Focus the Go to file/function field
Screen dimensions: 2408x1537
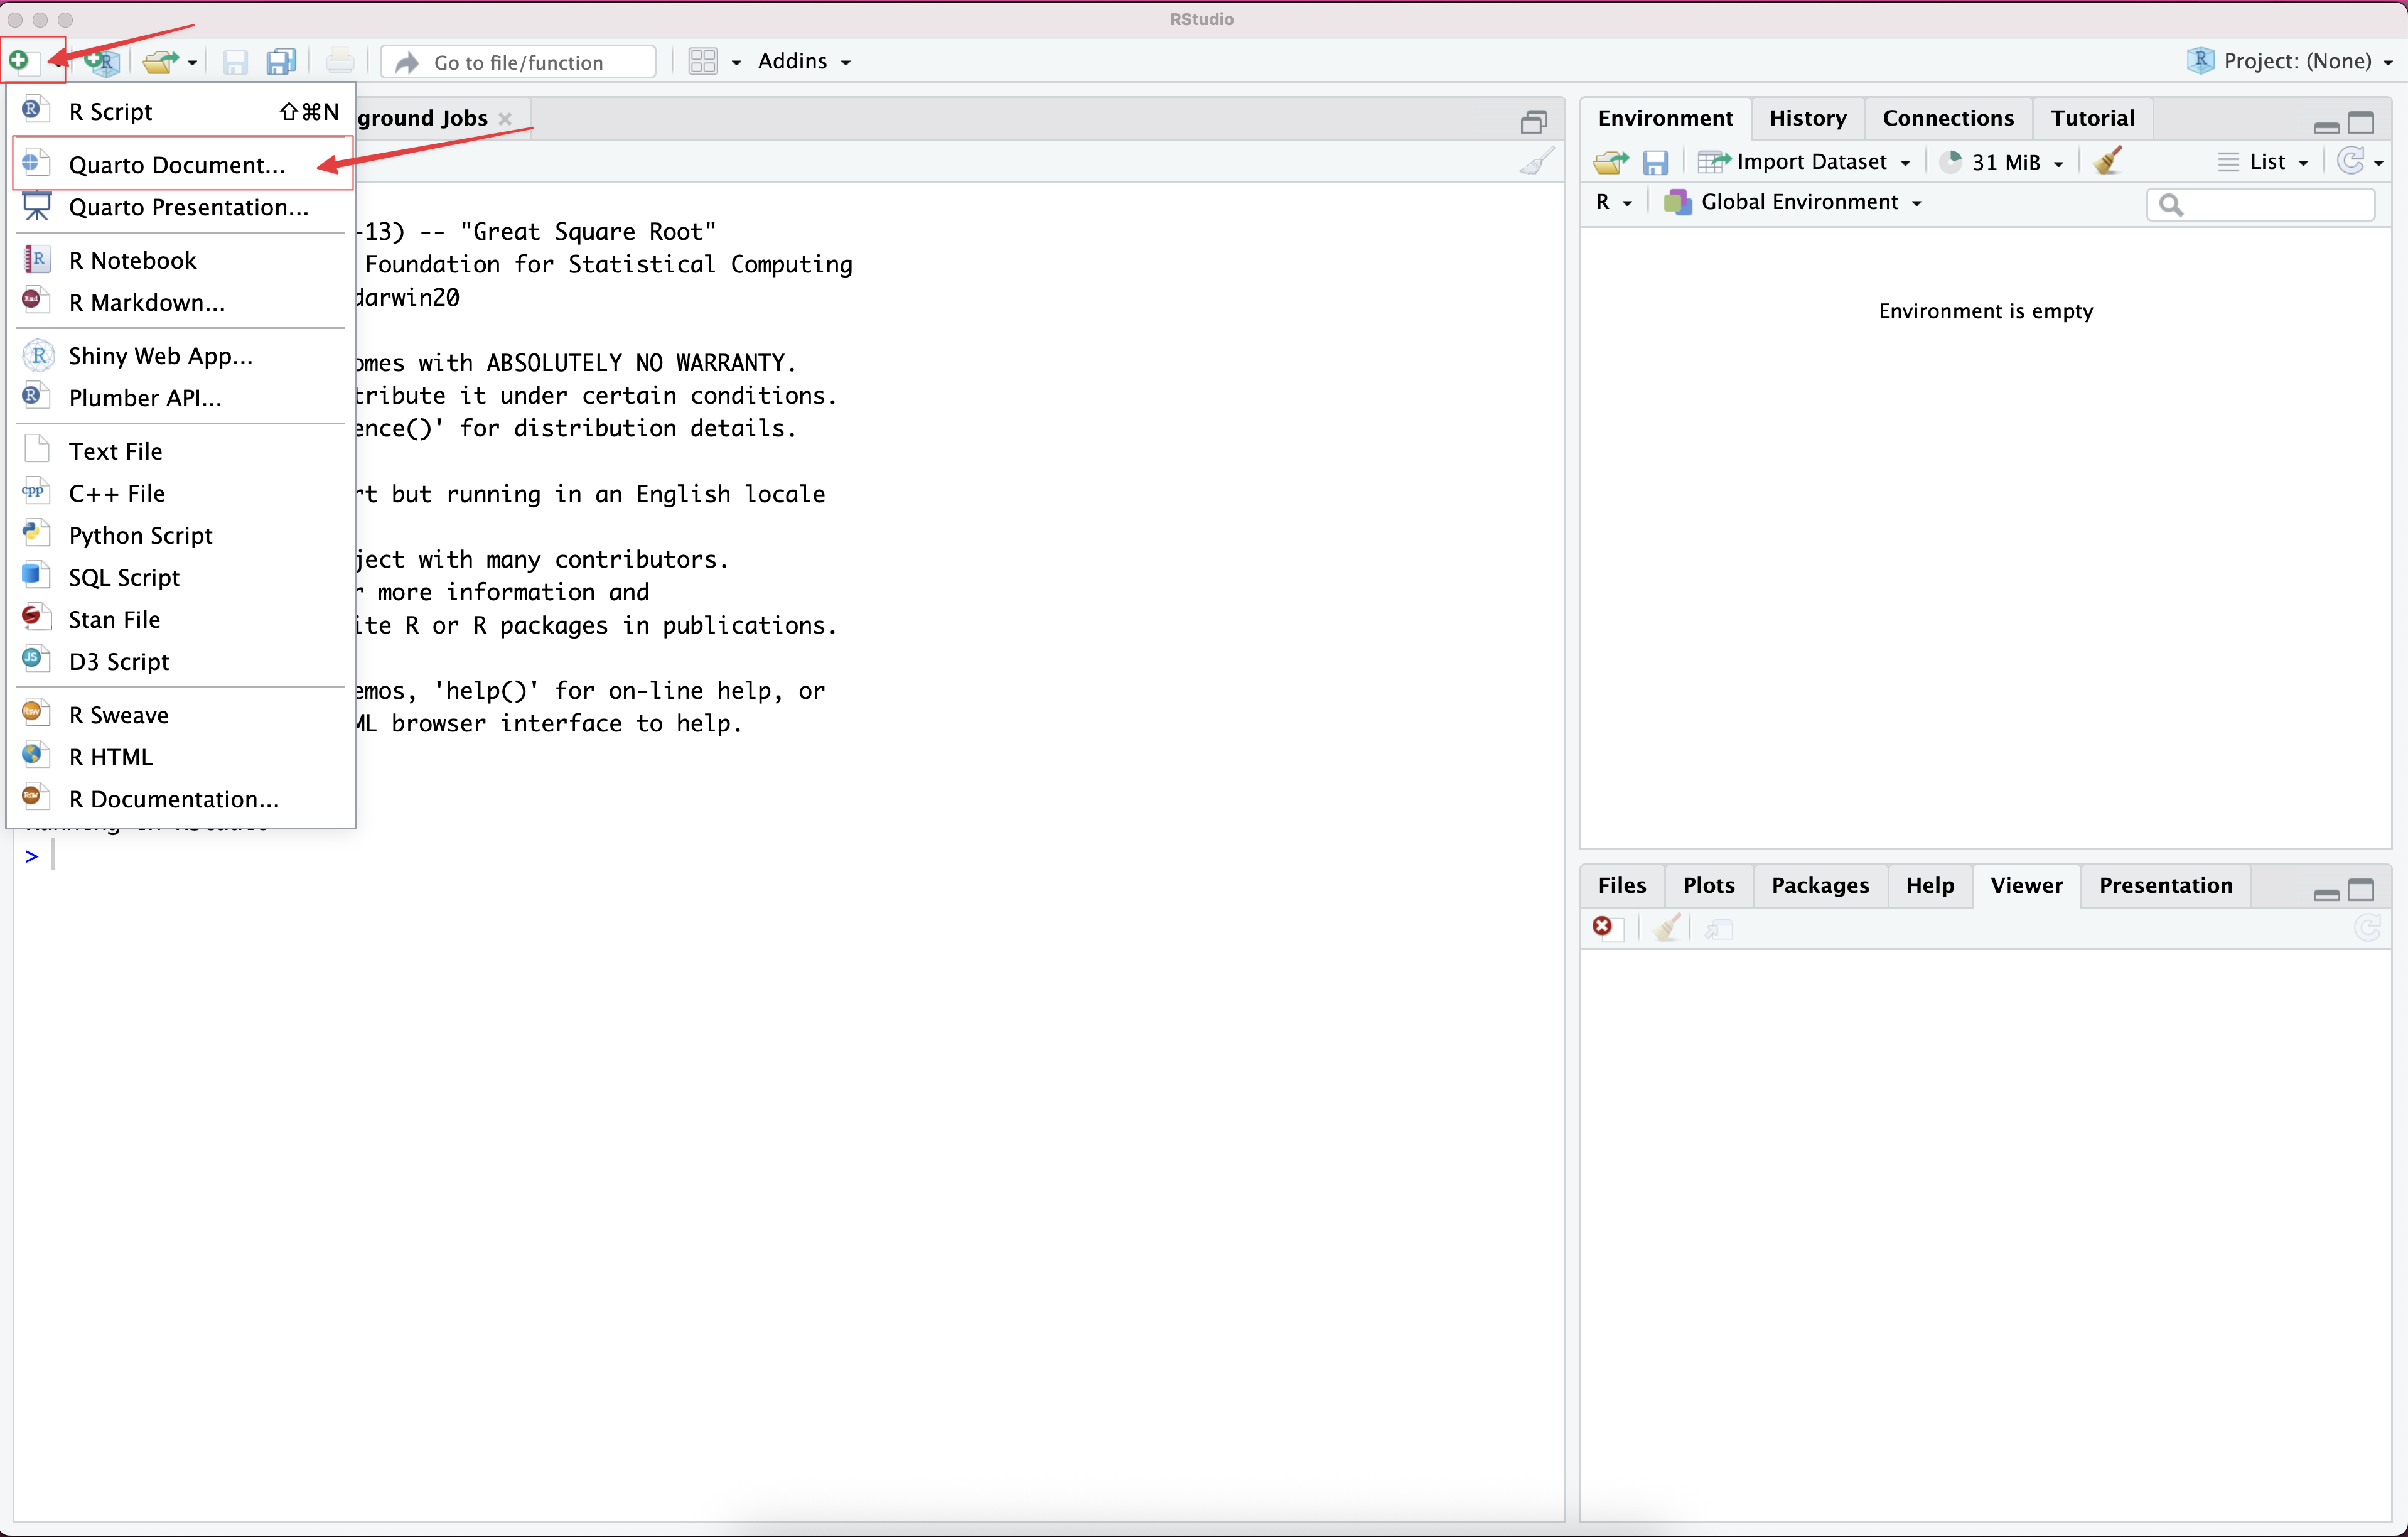coord(519,62)
